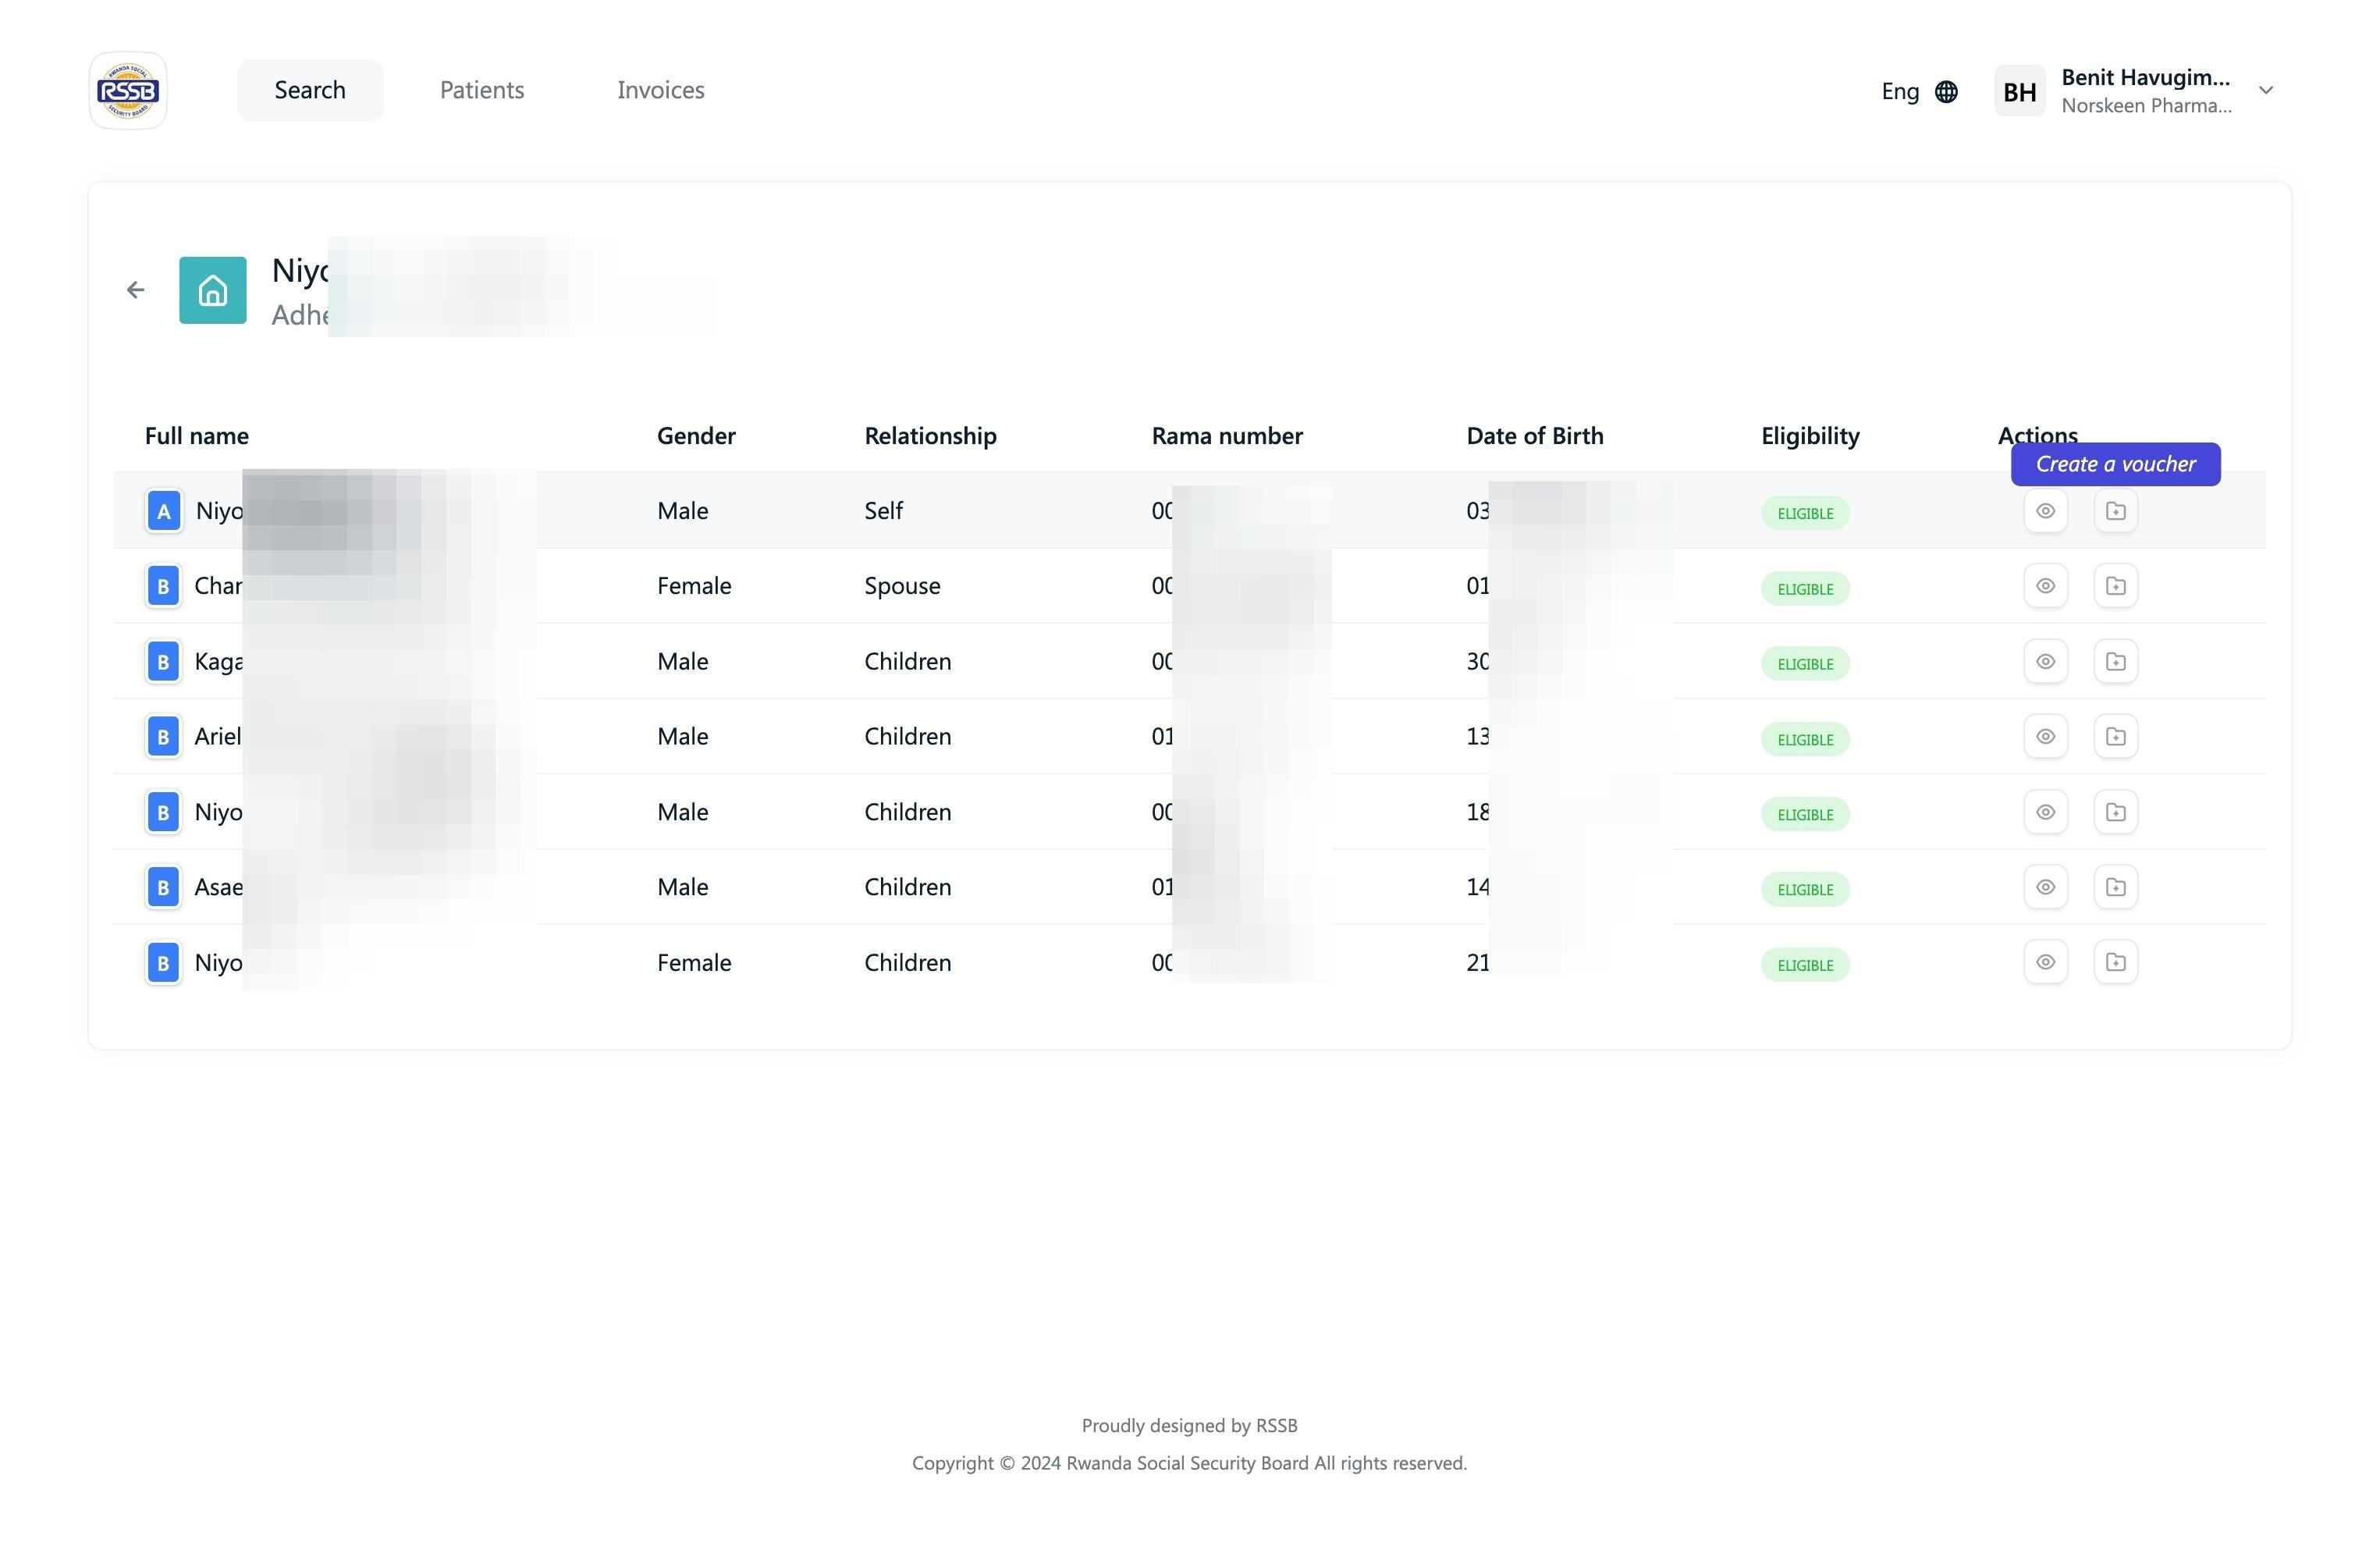Viewport: 2380px width, 1550px height.
Task: Click voucher folder icon in Asae row
Action: [x=2115, y=887]
